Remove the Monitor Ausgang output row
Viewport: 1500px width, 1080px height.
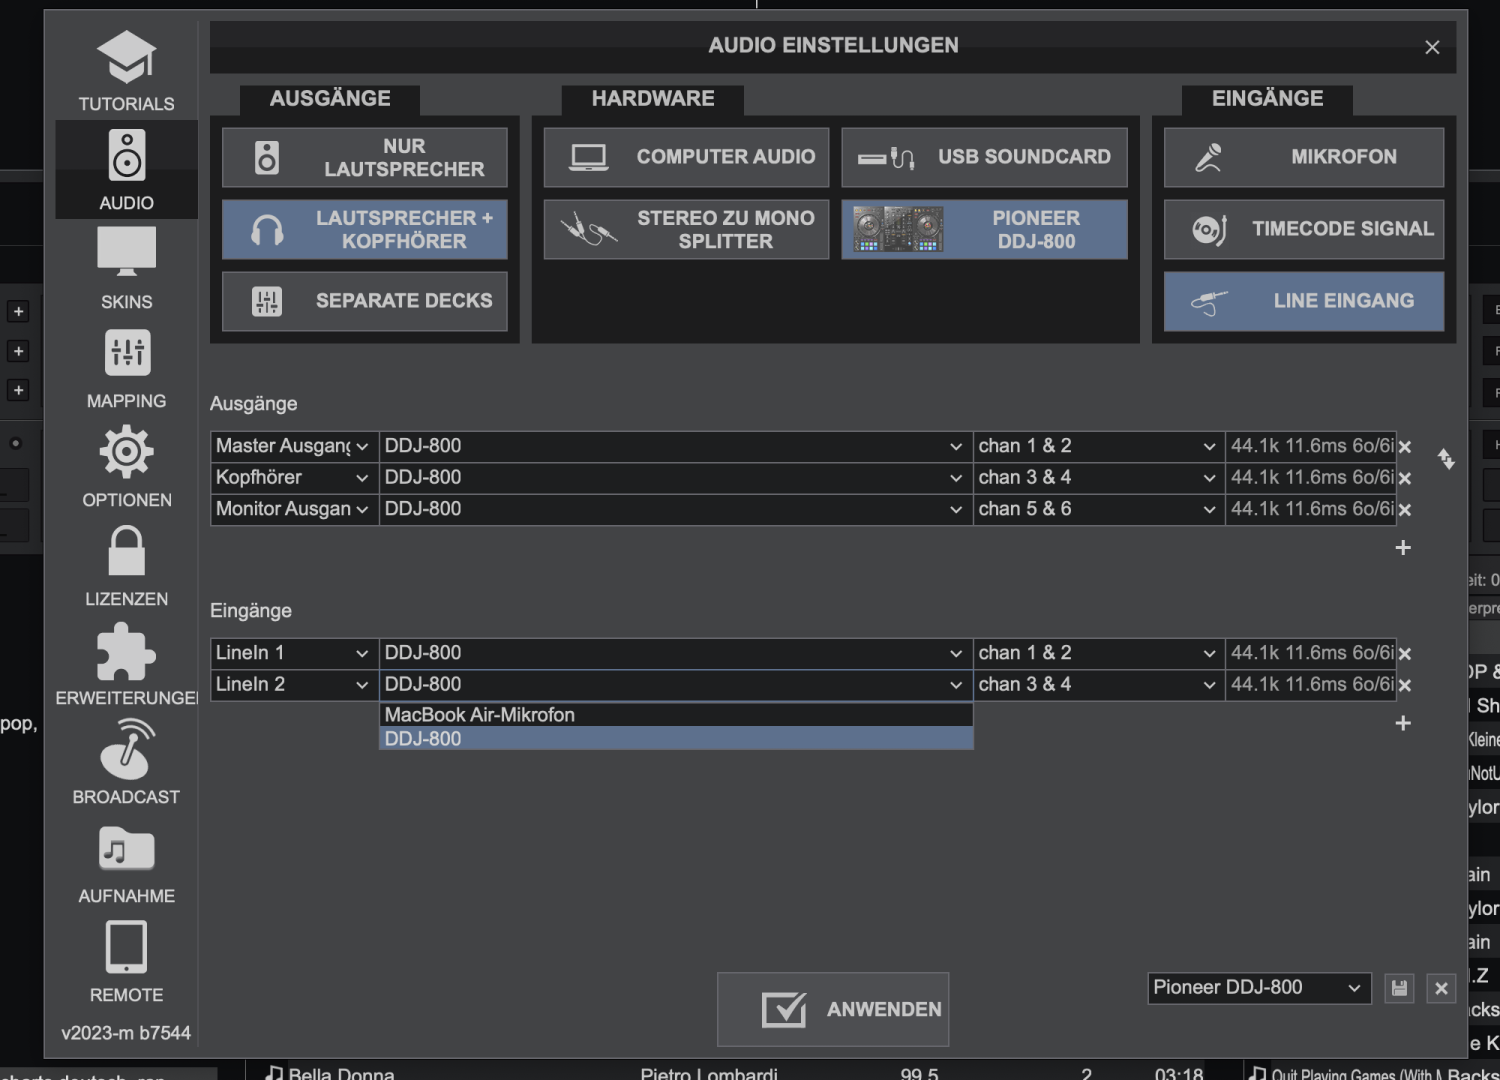click(x=1405, y=510)
